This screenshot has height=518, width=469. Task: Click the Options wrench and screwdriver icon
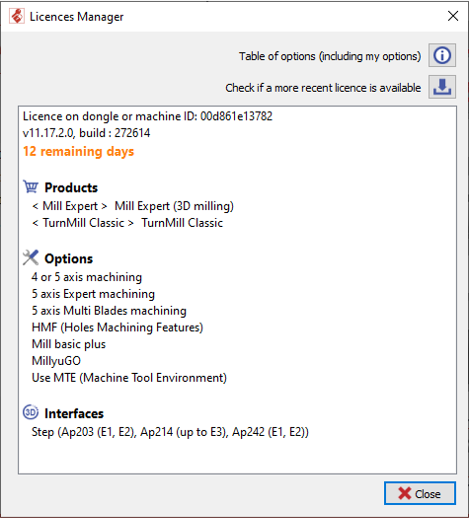click(31, 258)
